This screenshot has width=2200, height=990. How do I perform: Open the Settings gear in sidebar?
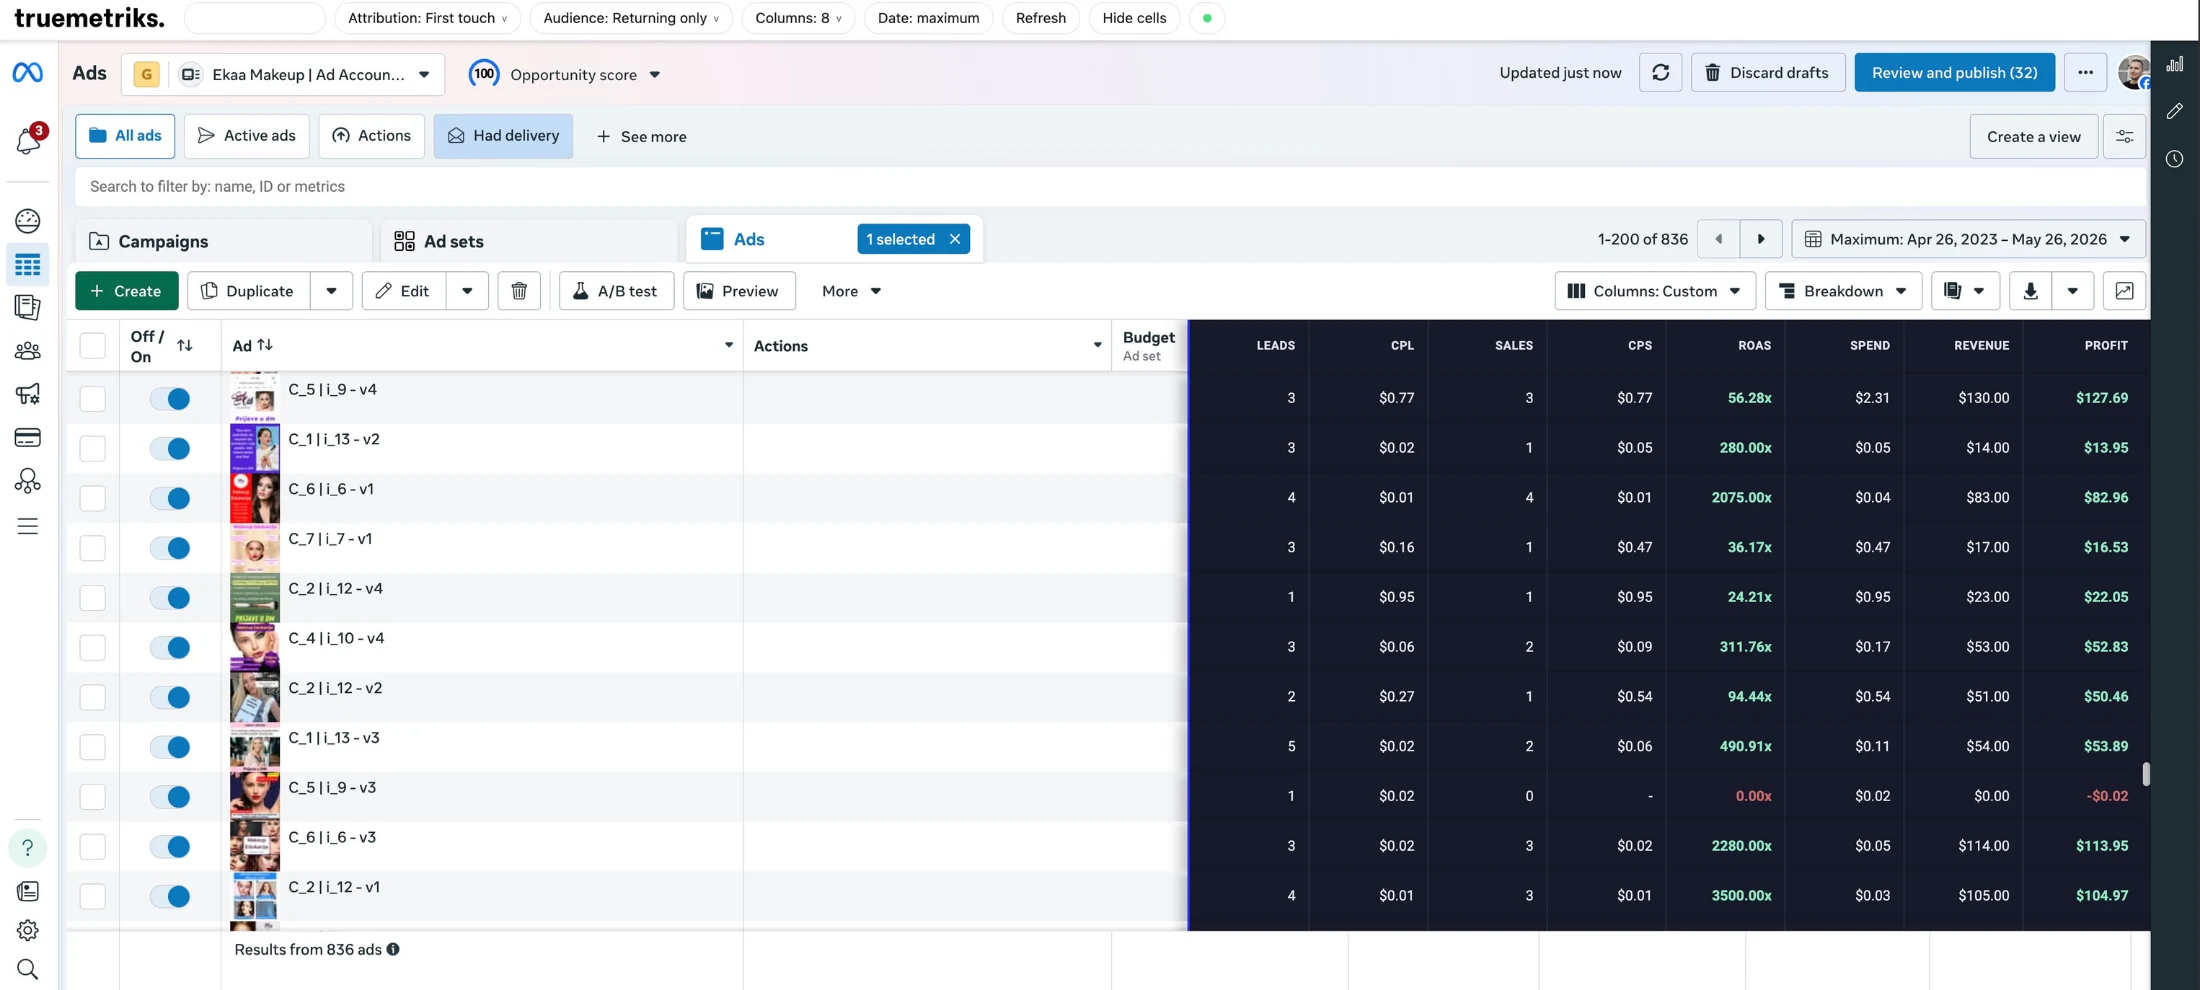tap(27, 930)
